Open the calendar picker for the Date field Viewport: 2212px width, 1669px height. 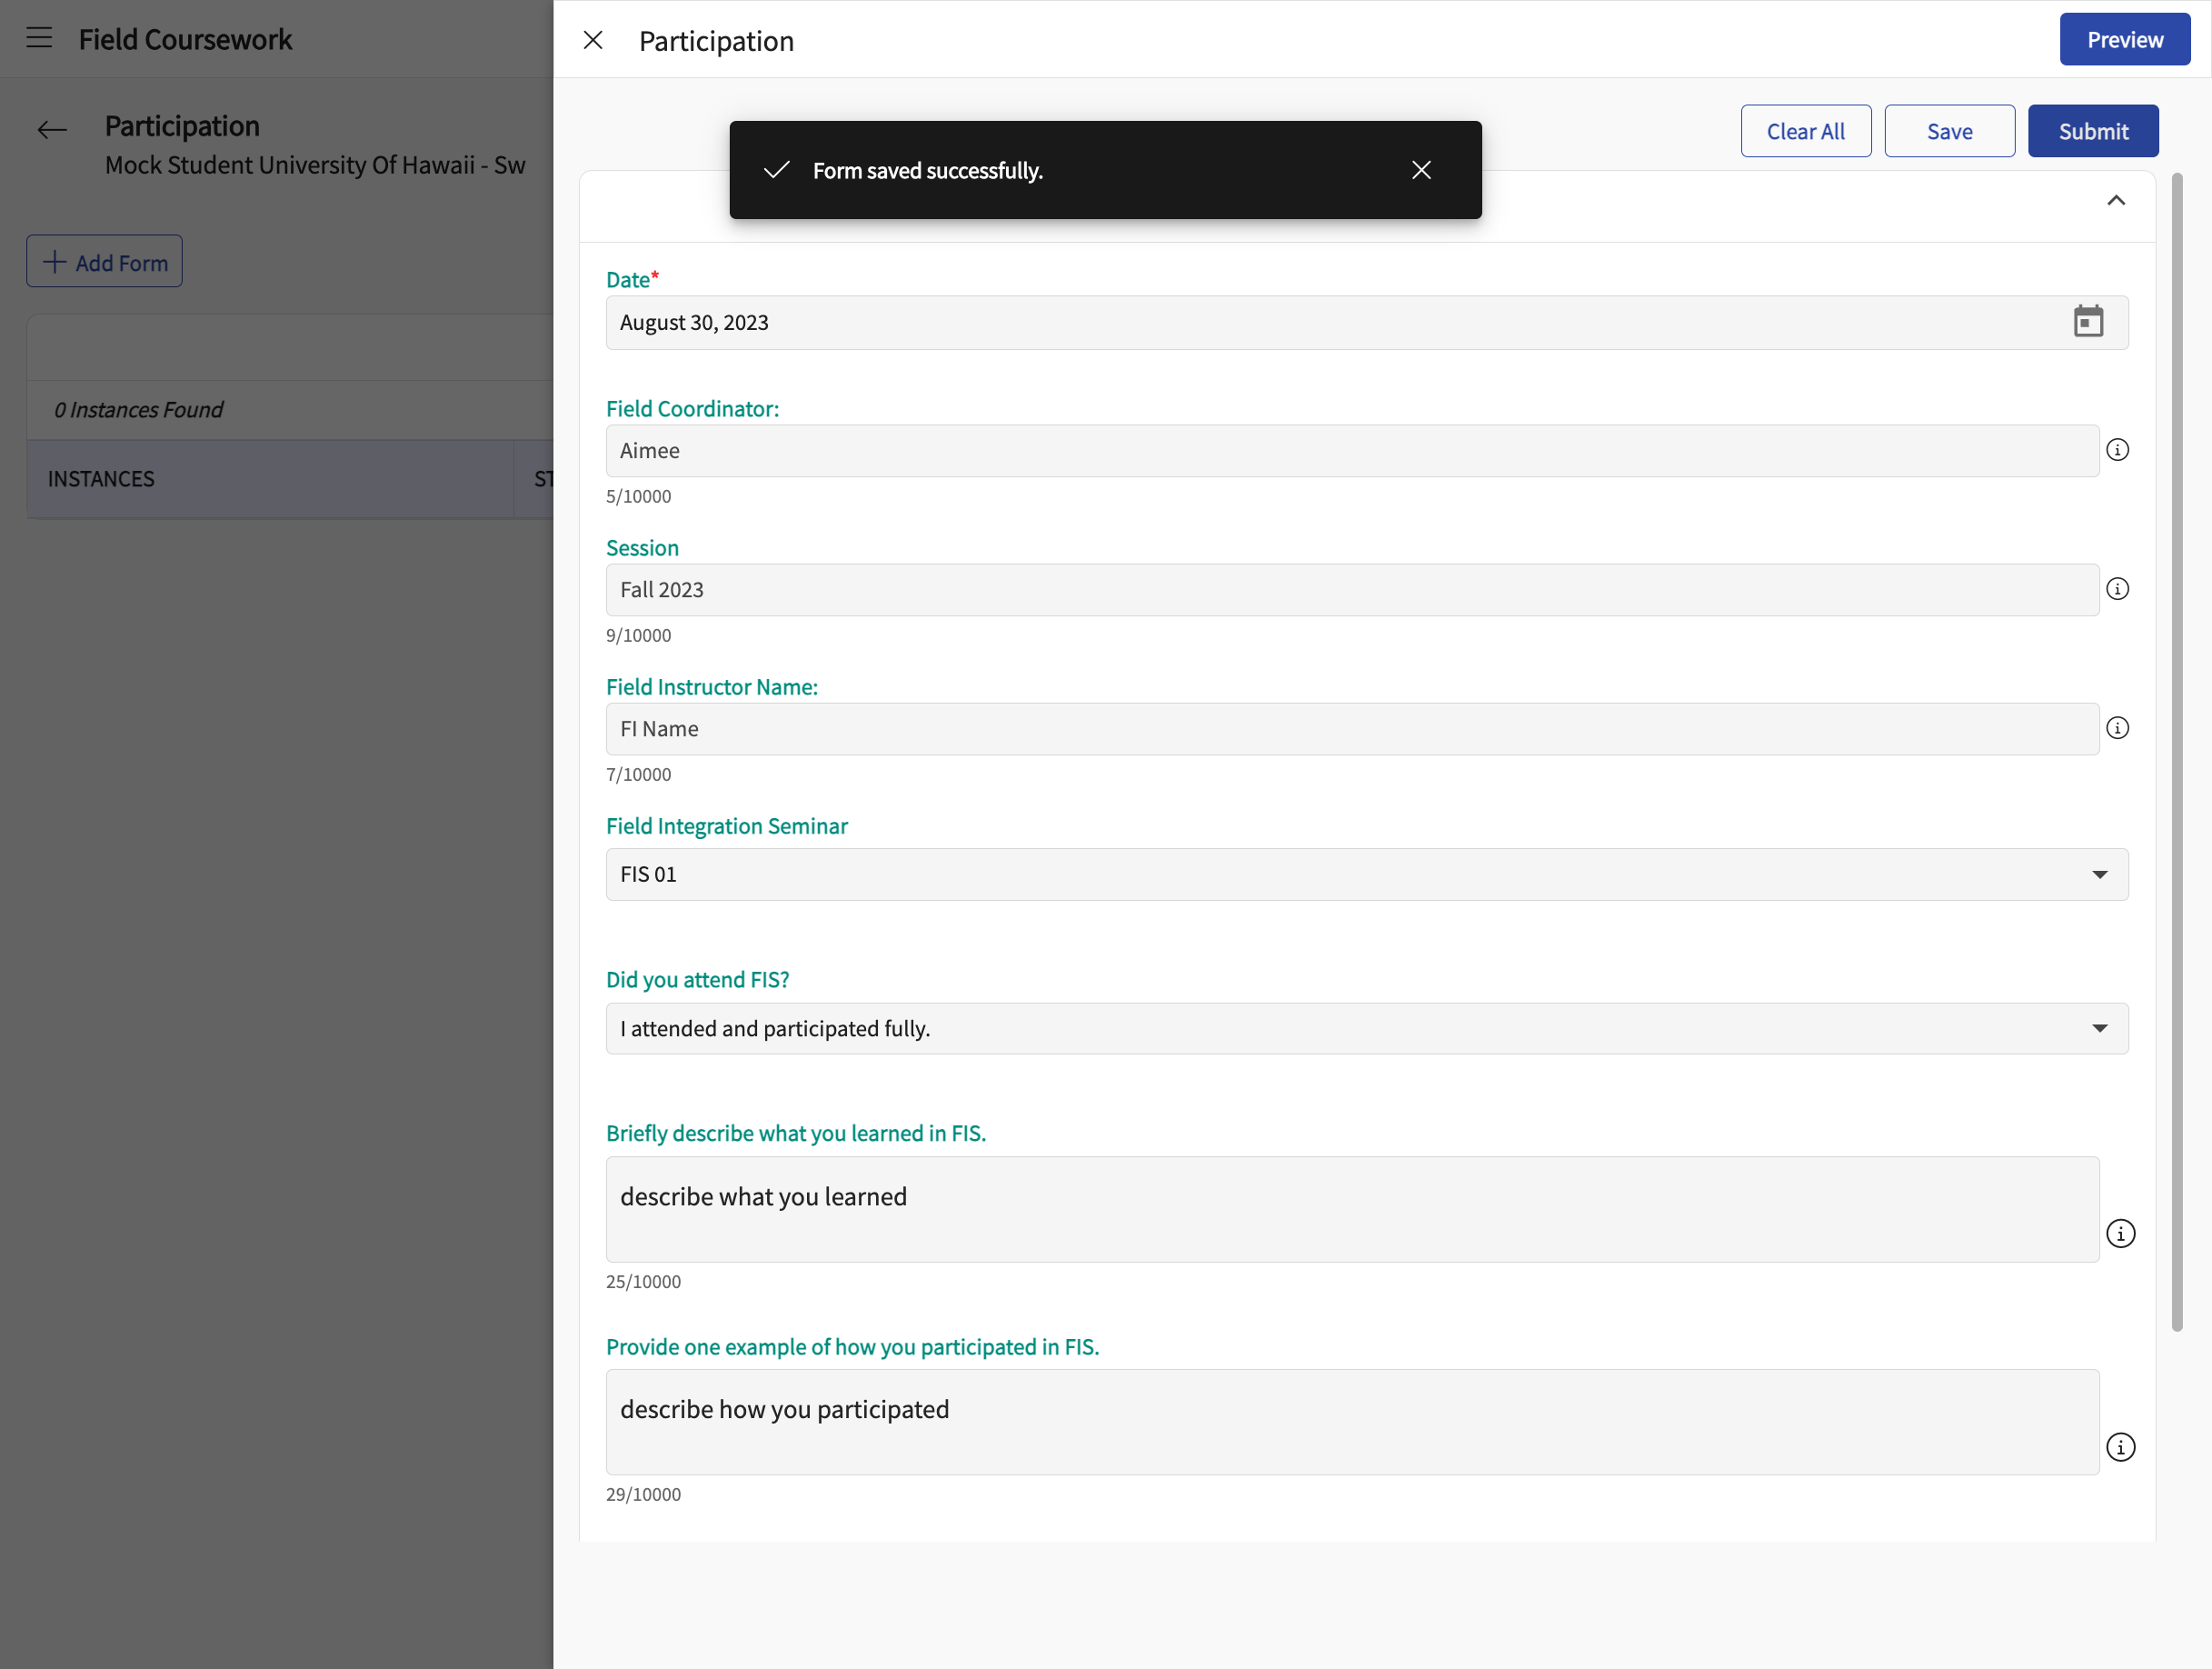click(2088, 322)
